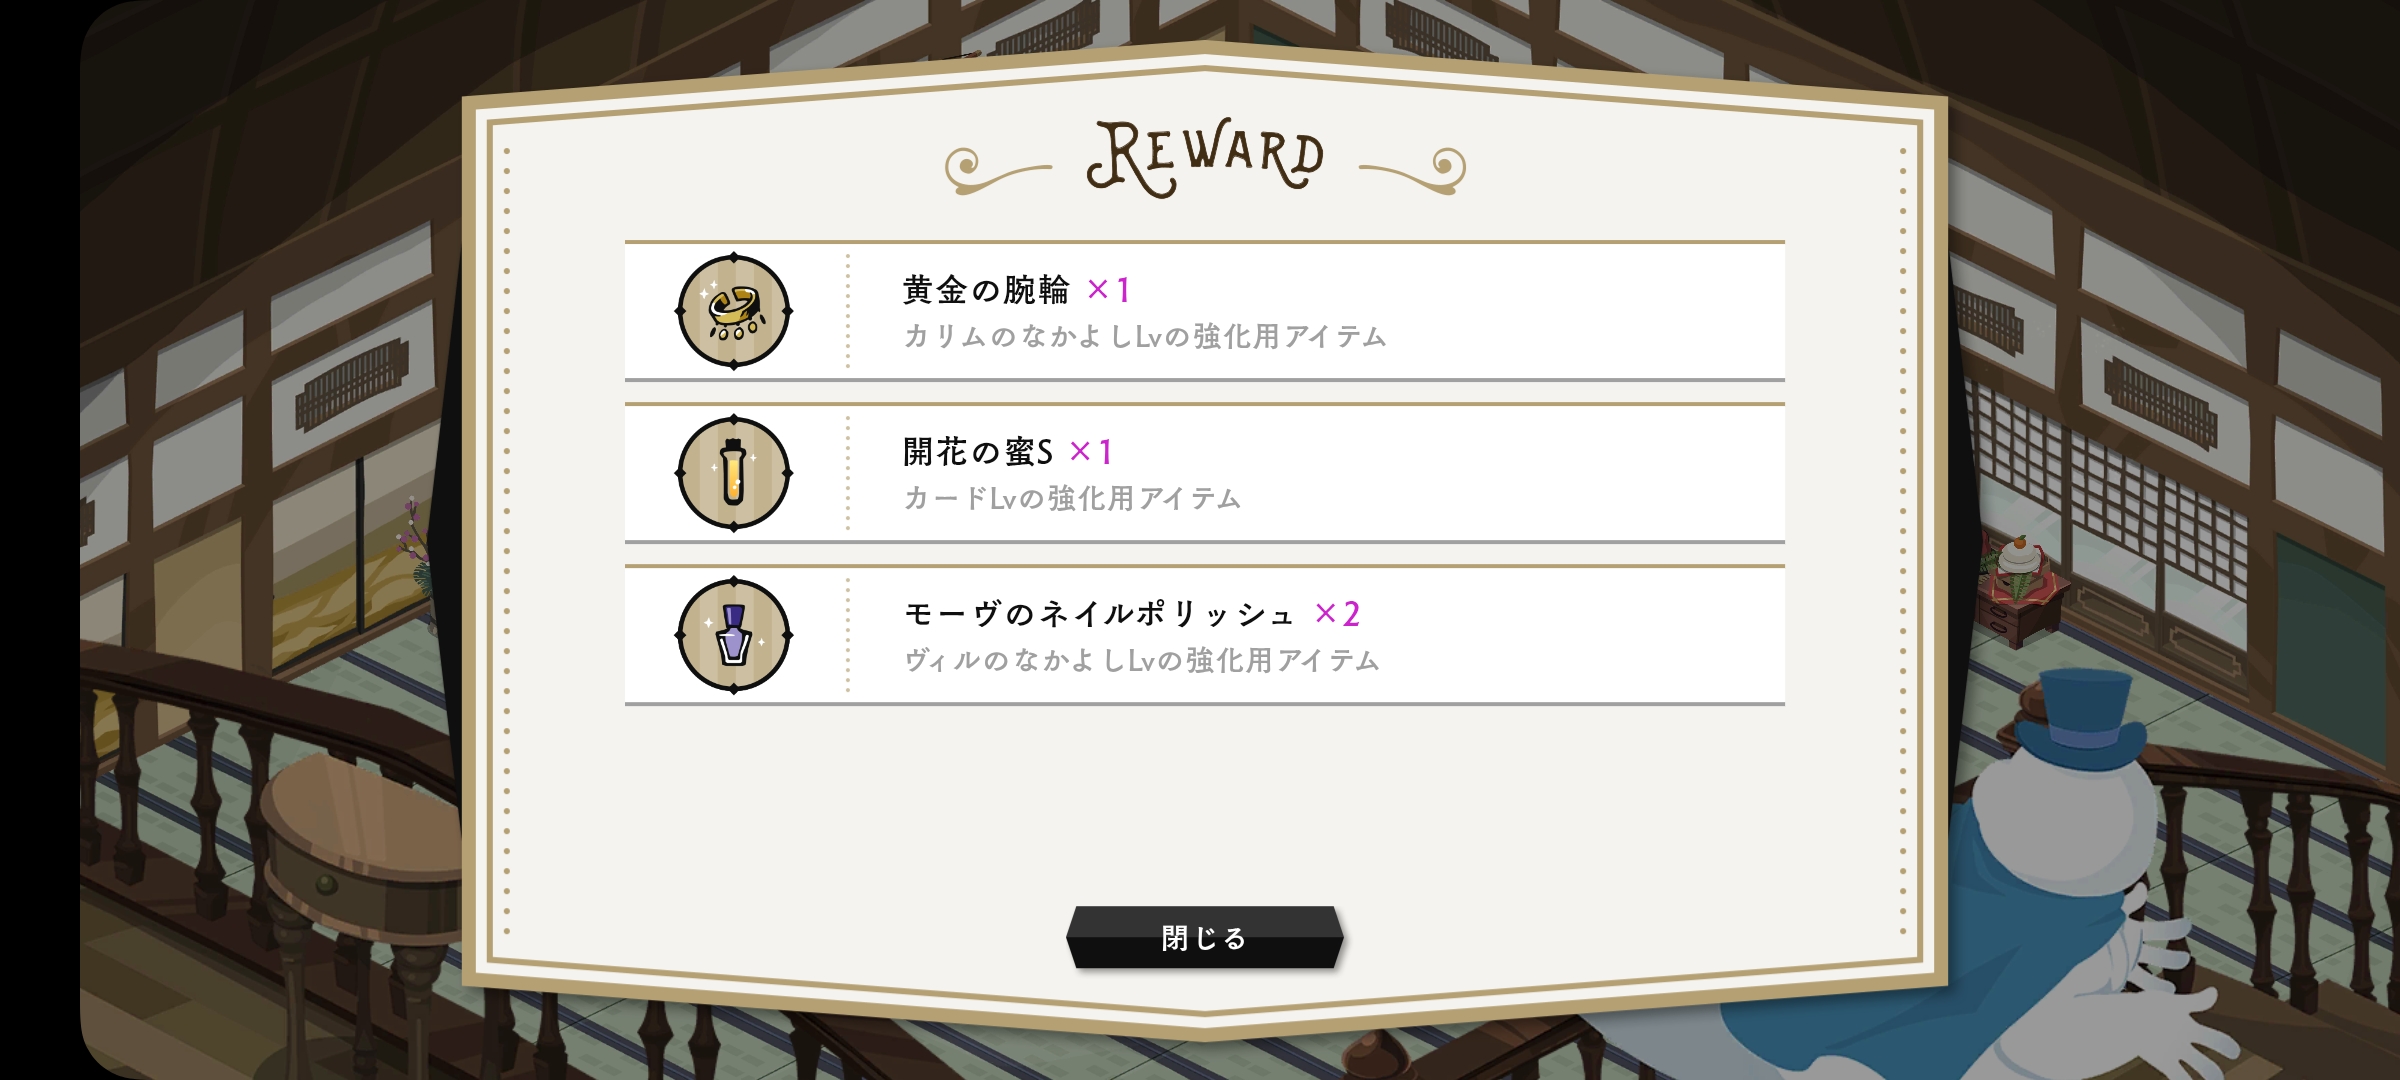The image size is (2400, 1080).
Task: Tap the カリムのなかよしLv description text
Action: pyautogui.click(x=1144, y=337)
